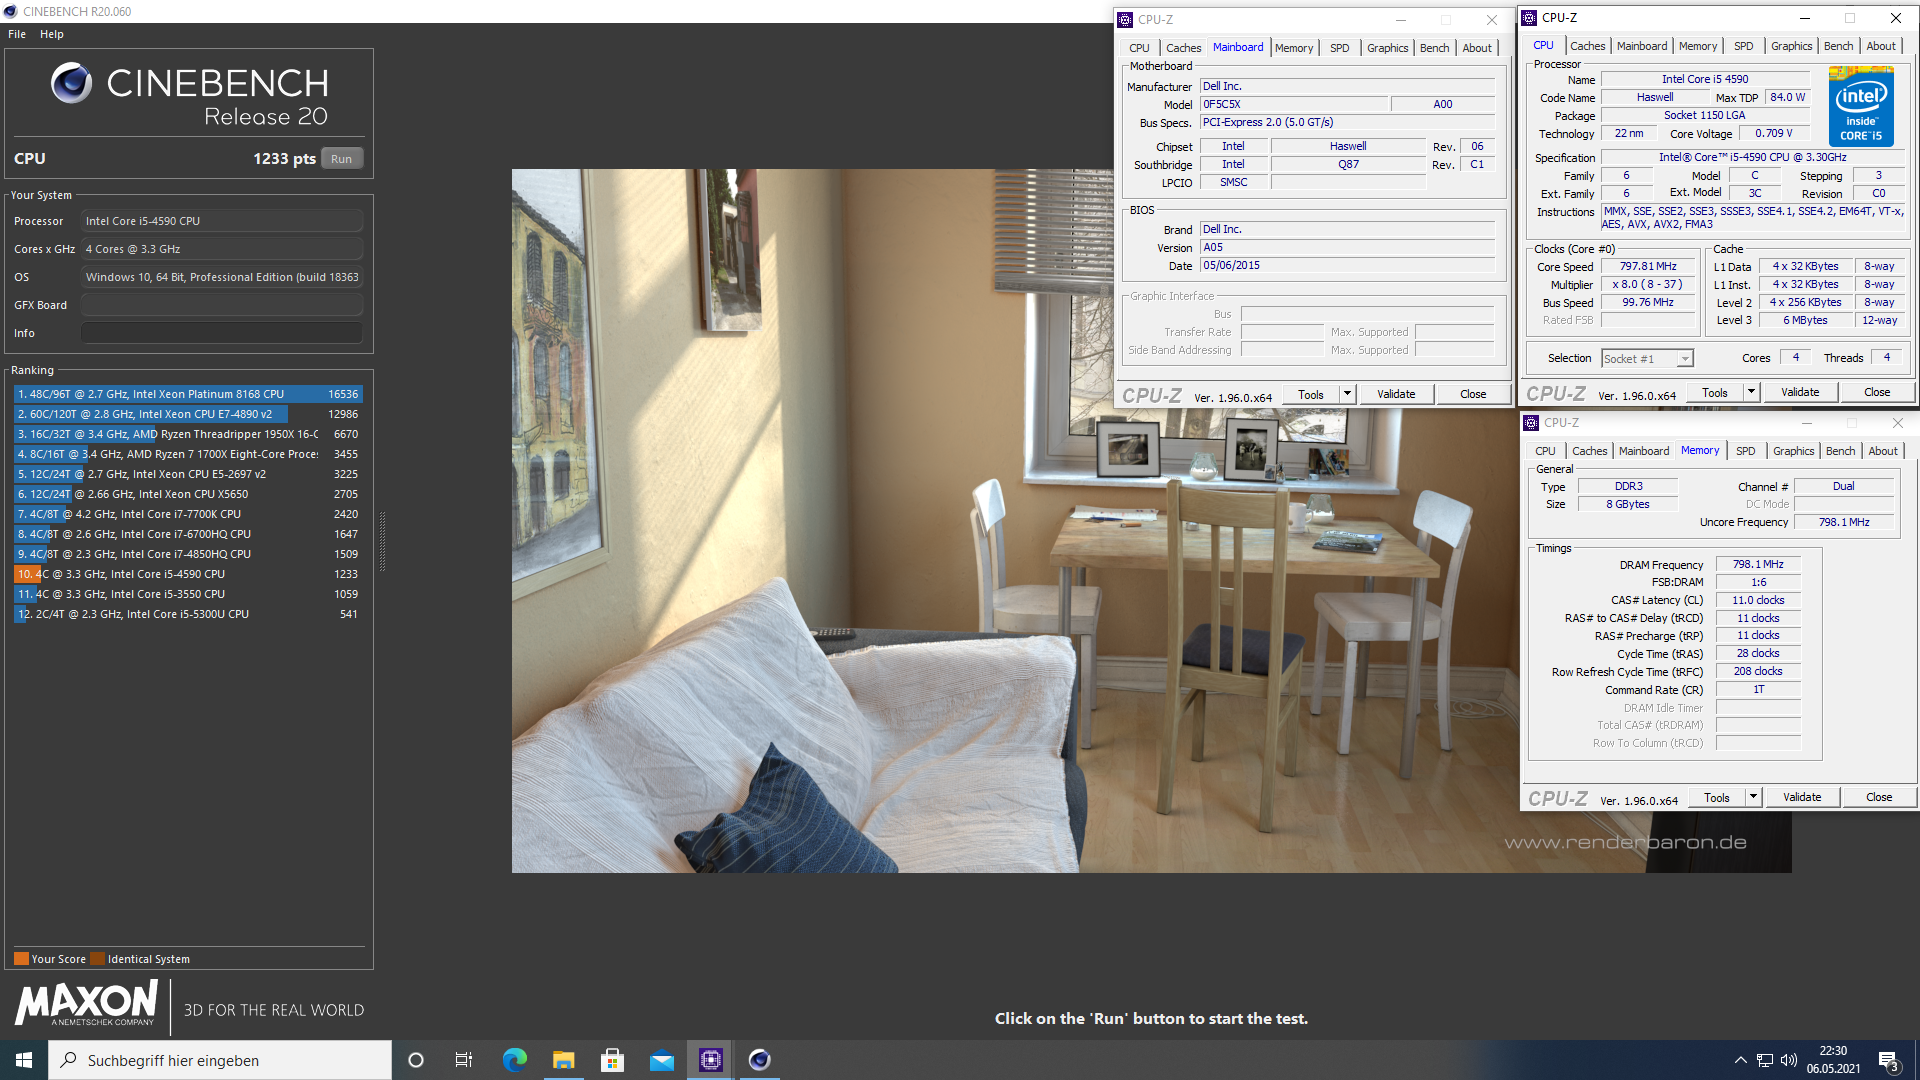Click the empty Info input field
Screen dimensions: 1920x1080
tap(222, 333)
